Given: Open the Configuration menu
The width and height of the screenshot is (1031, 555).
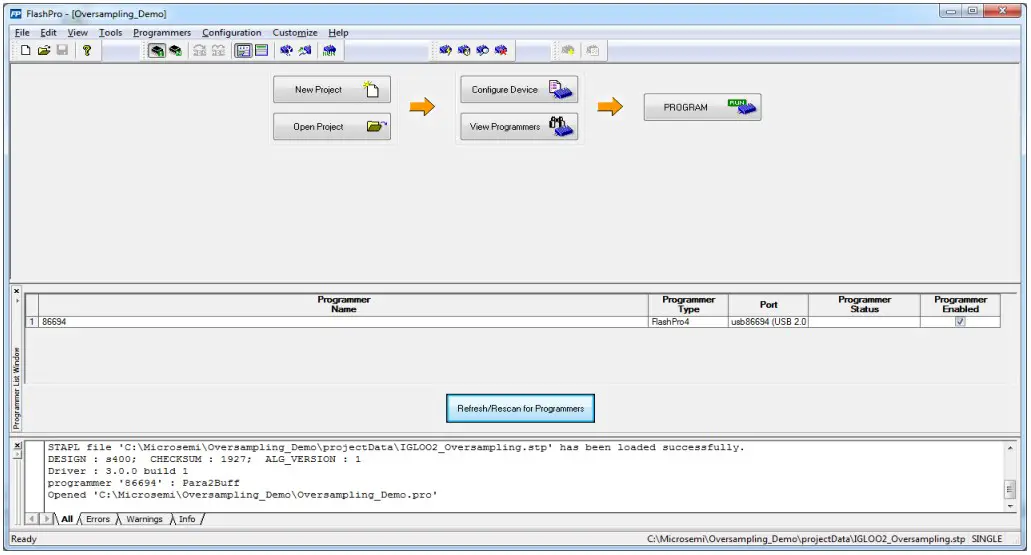Looking at the screenshot, I should point(231,32).
